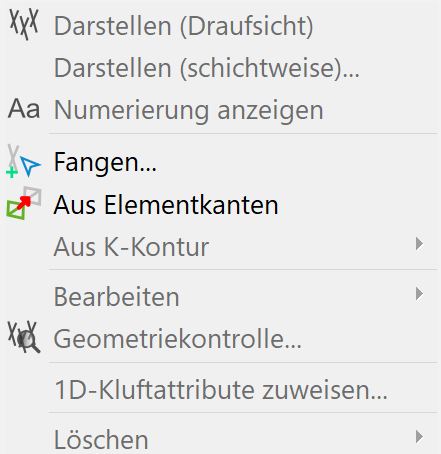Click the Fangen cursor icon
Image resolution: width=441 pixels, height=454 pixels.
[31, 166]
